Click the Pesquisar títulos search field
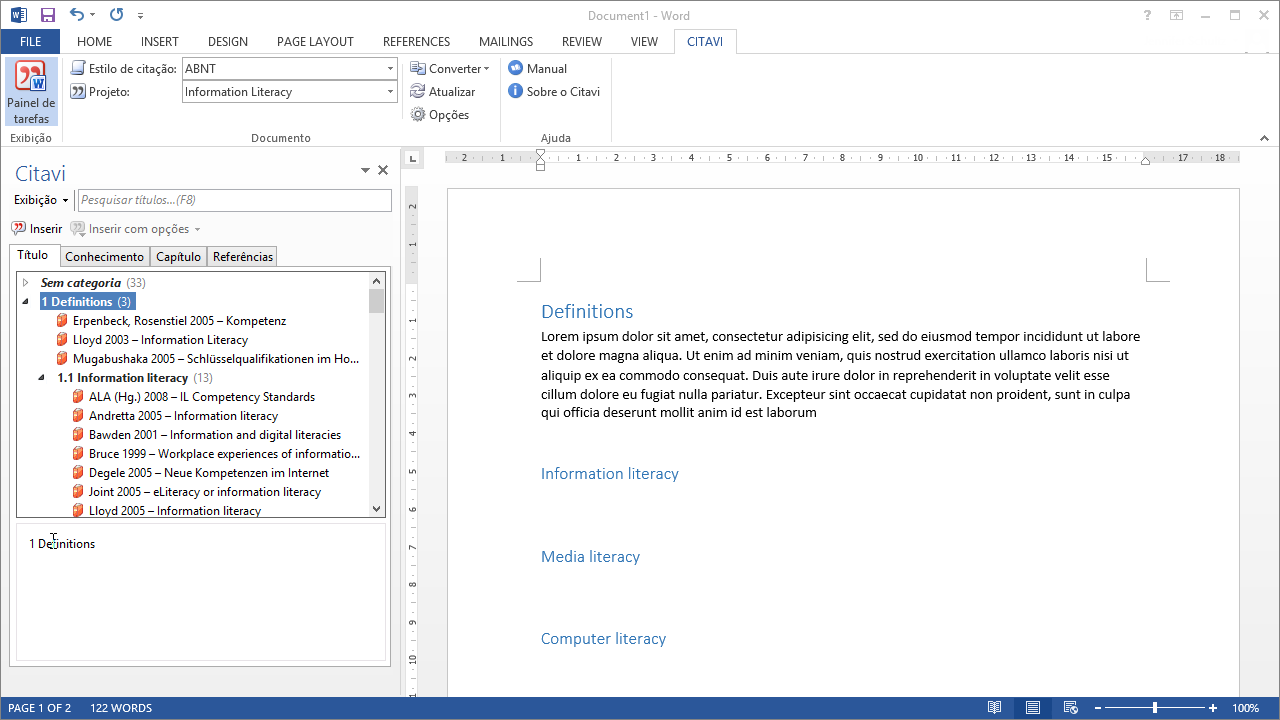This screenshot has height=720, width=1280. click(235, 201)
